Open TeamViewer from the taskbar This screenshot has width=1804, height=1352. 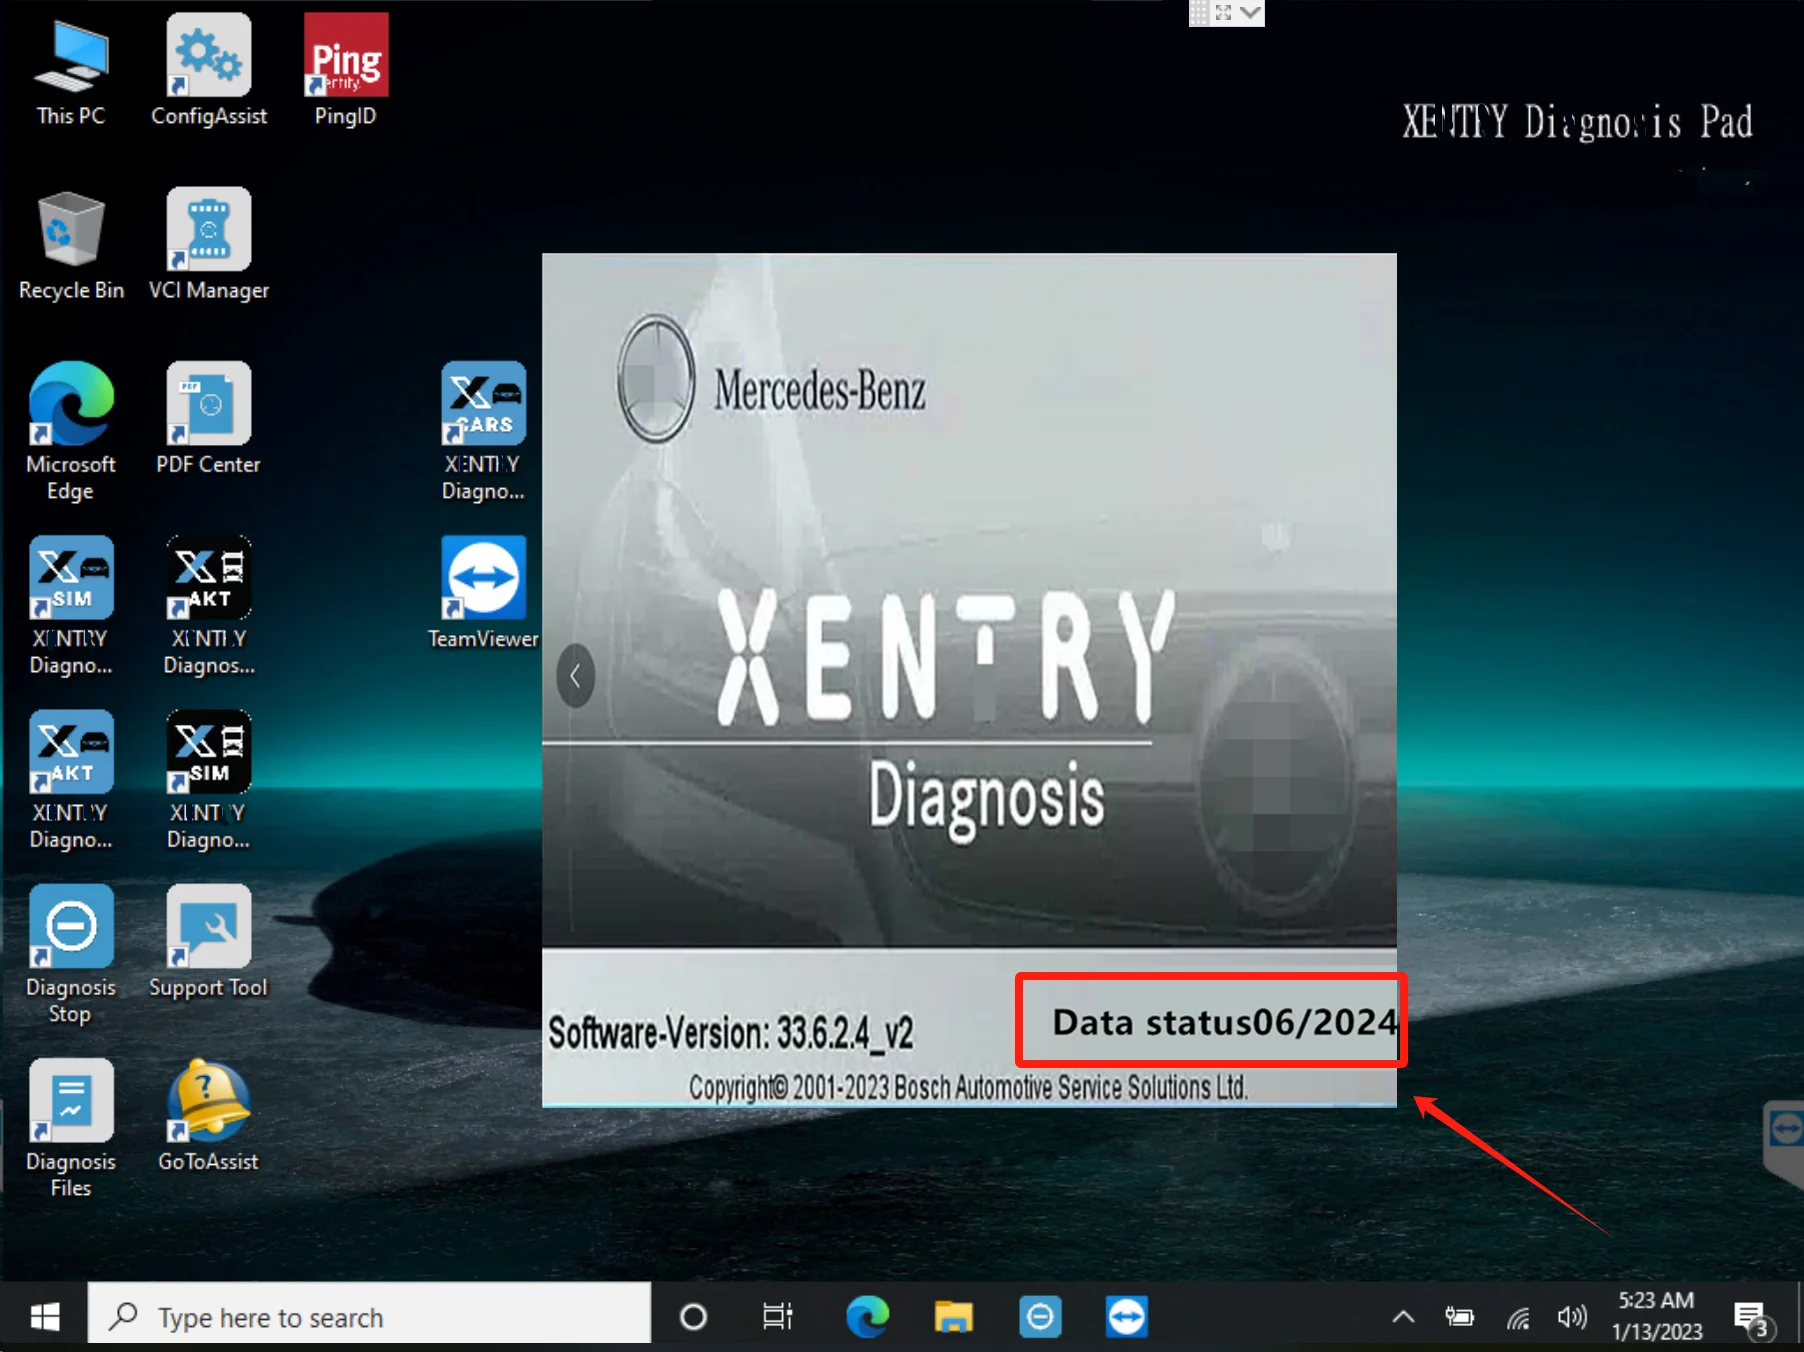tap(1127, 1317)
